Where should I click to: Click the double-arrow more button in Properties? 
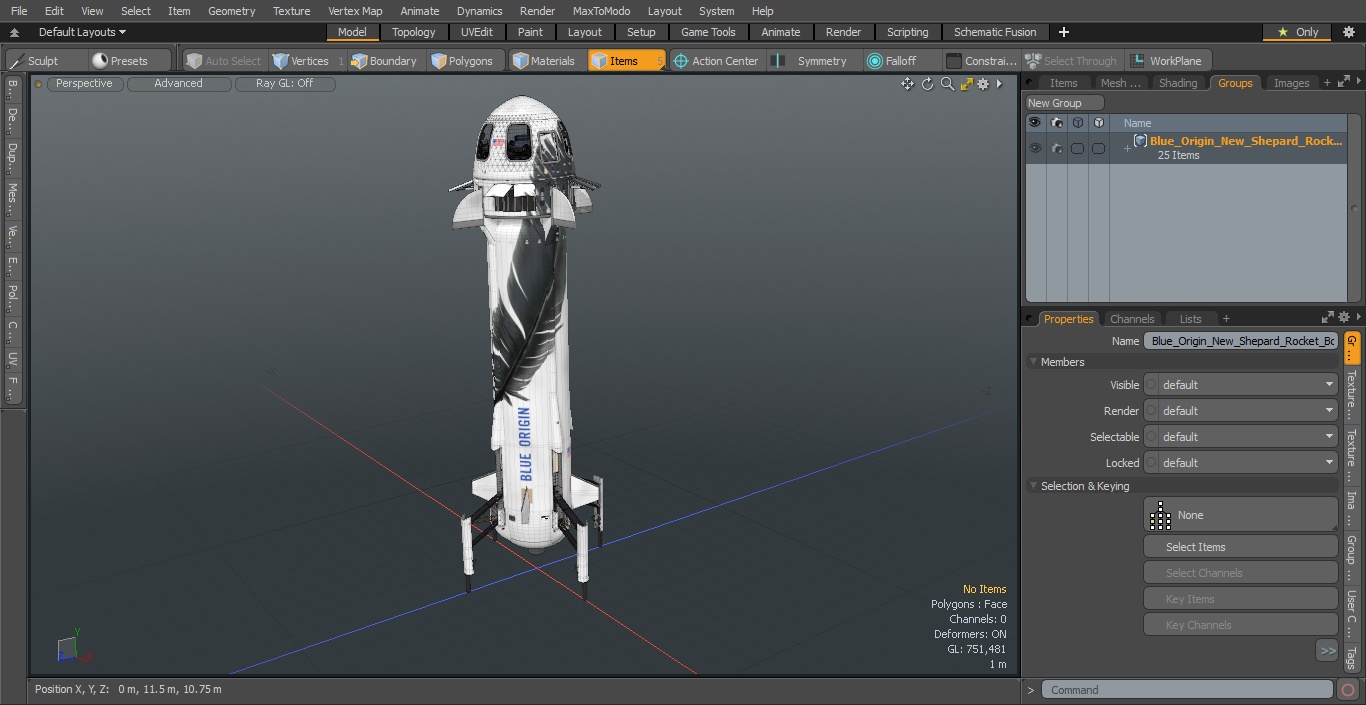(1327, 651)
